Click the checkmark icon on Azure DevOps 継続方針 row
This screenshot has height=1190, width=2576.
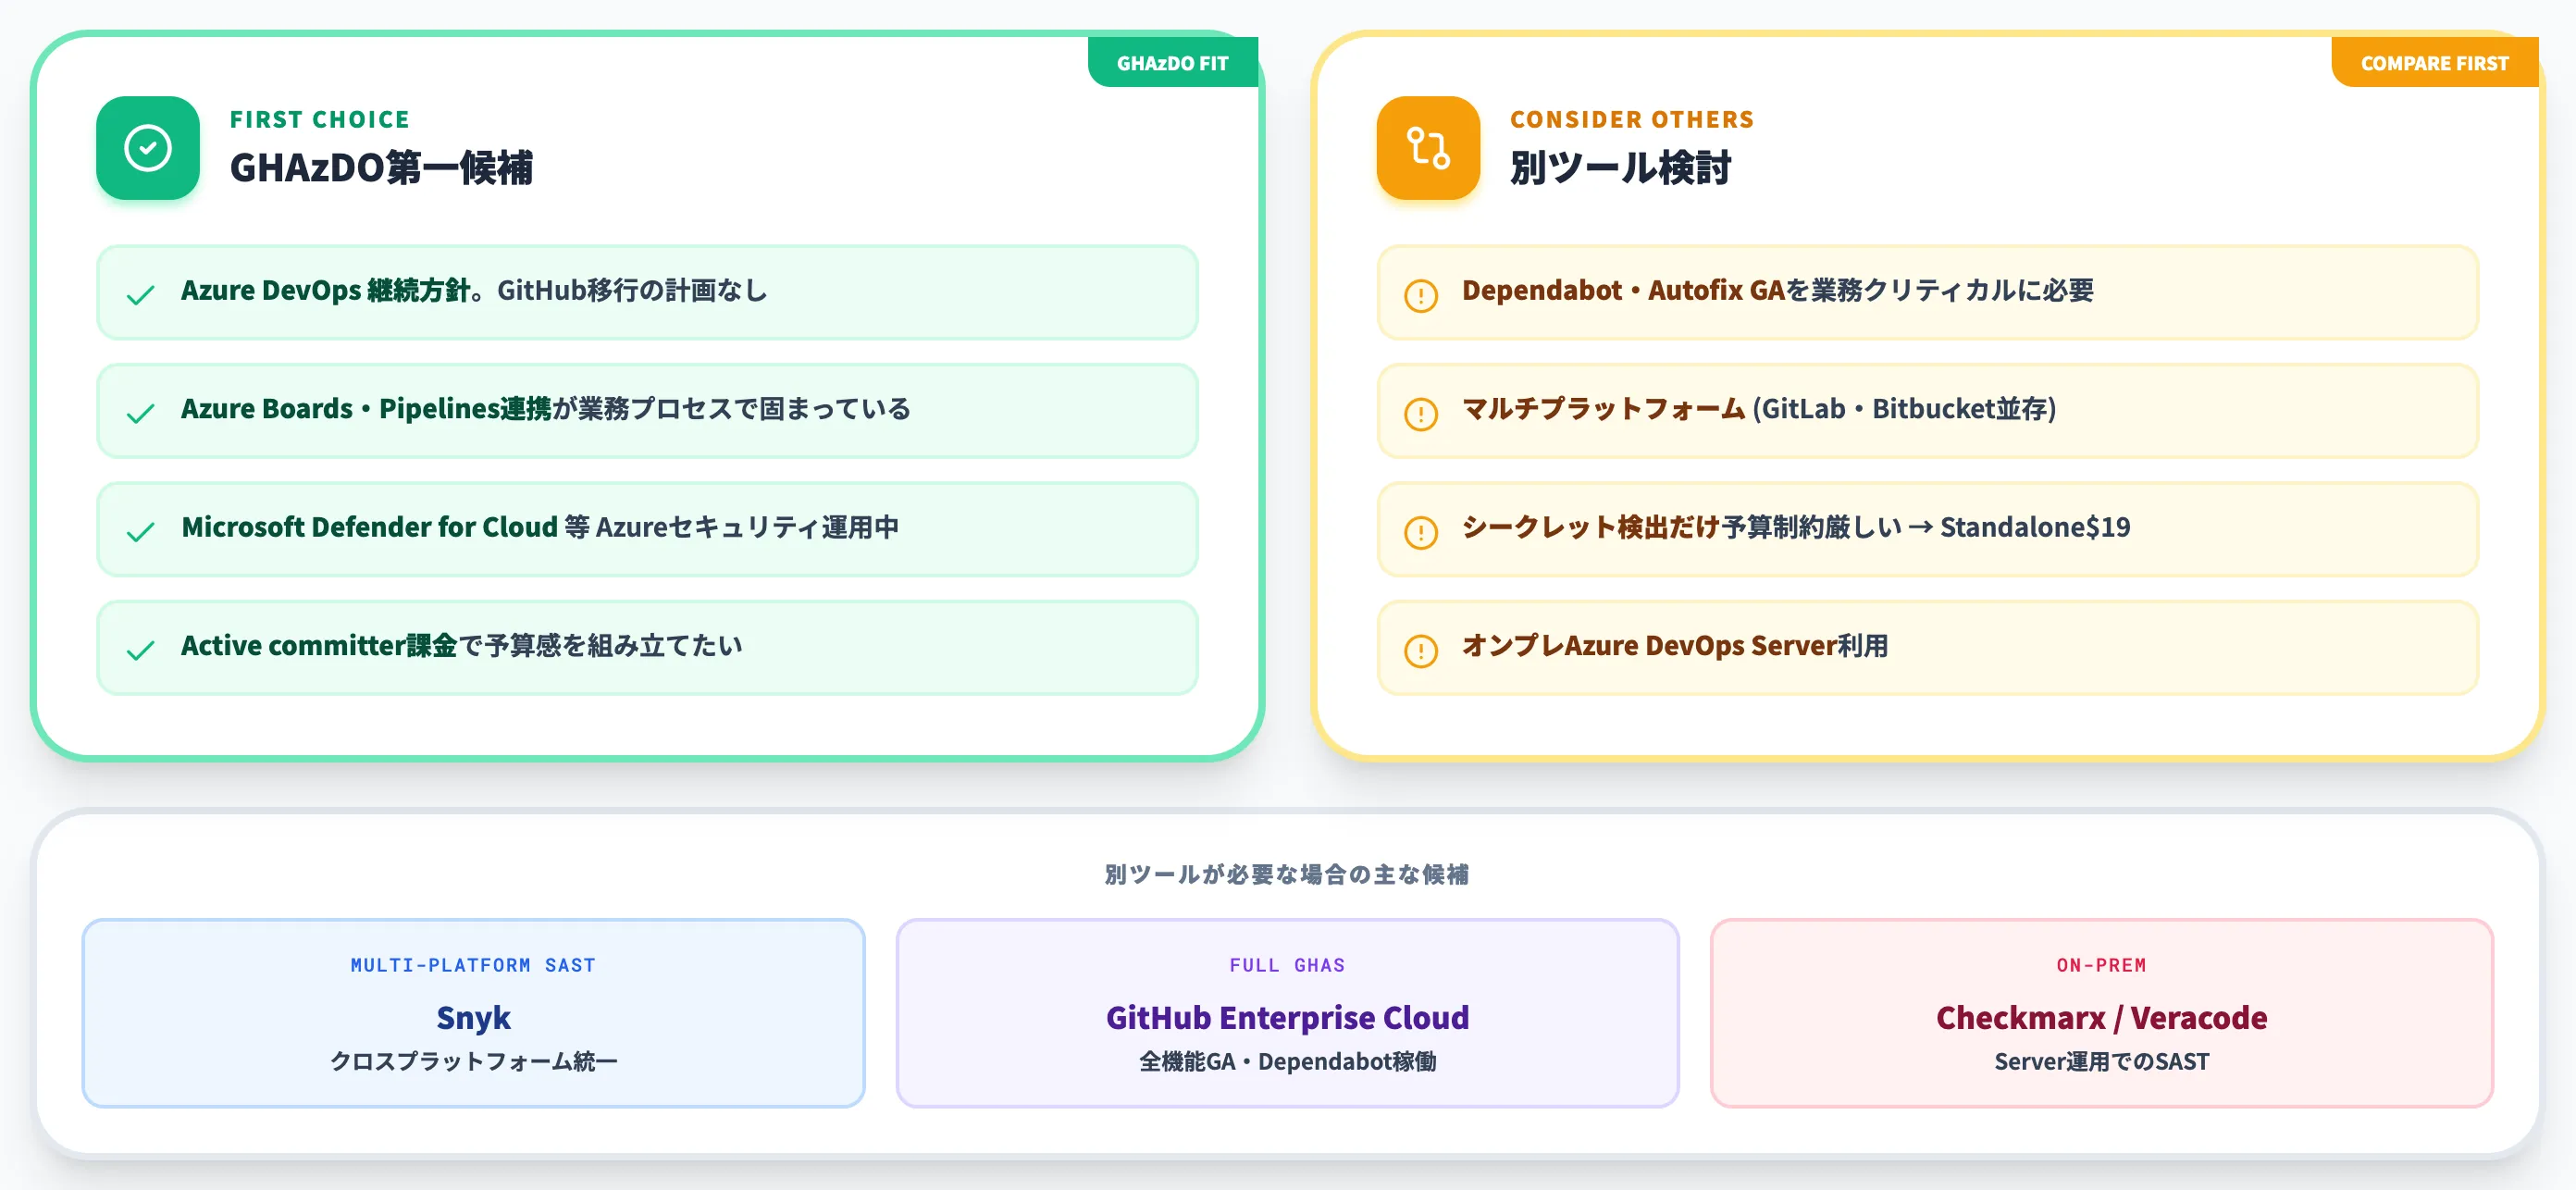pyautogui.click(x=141, y=295)
